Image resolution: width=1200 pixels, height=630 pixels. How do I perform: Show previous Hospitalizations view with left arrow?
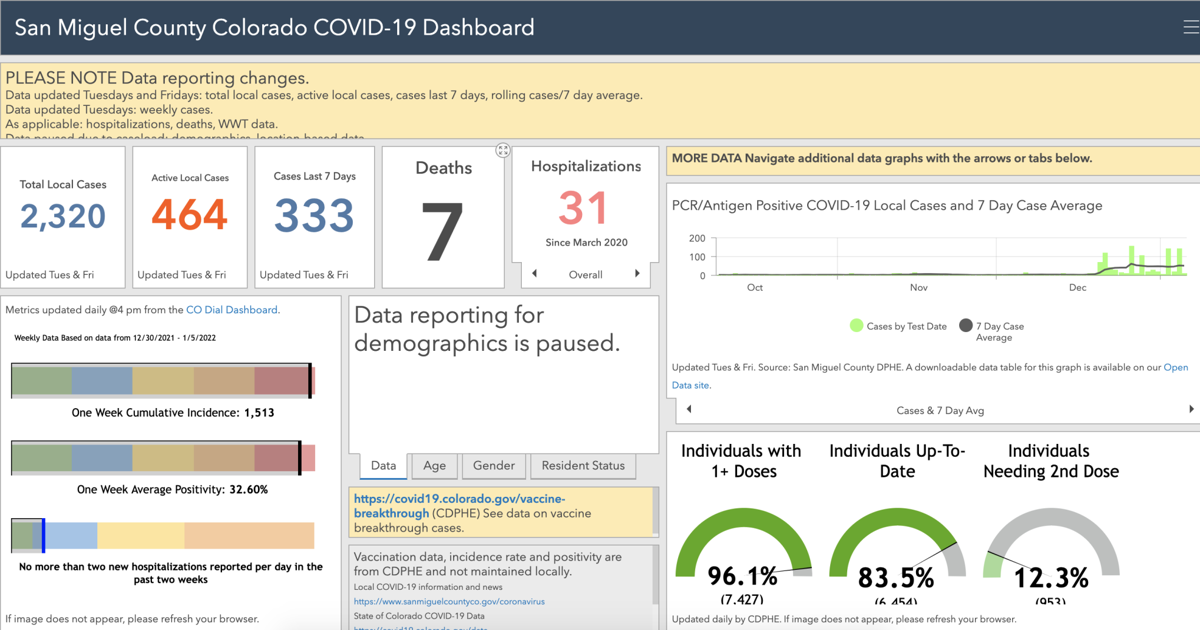coord(534,274)
